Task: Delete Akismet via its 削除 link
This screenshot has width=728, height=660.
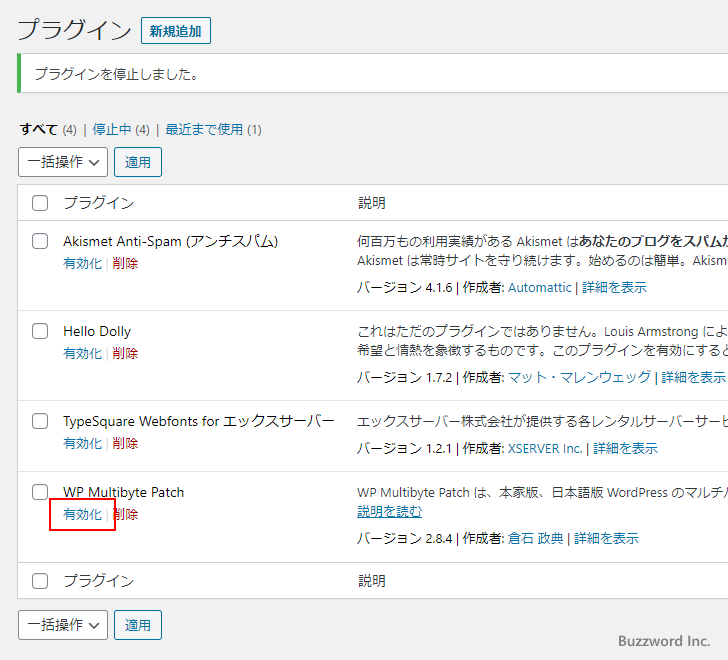Action: (x=125, y=264)
